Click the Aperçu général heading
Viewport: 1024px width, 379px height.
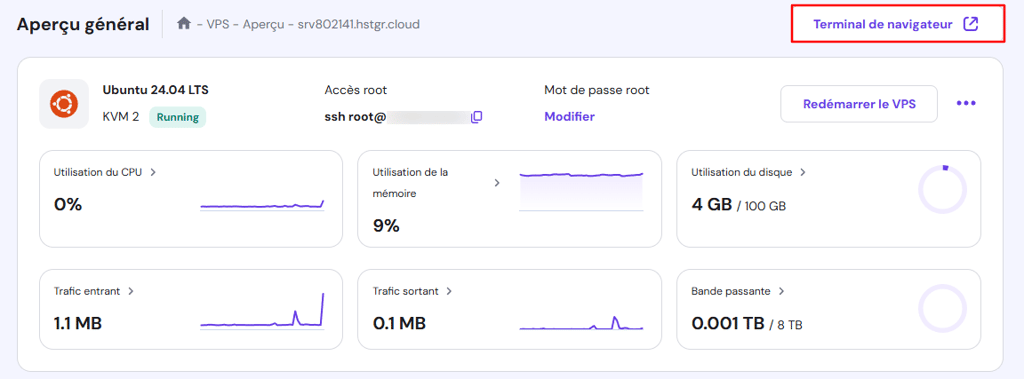click(x=83, y=25)
